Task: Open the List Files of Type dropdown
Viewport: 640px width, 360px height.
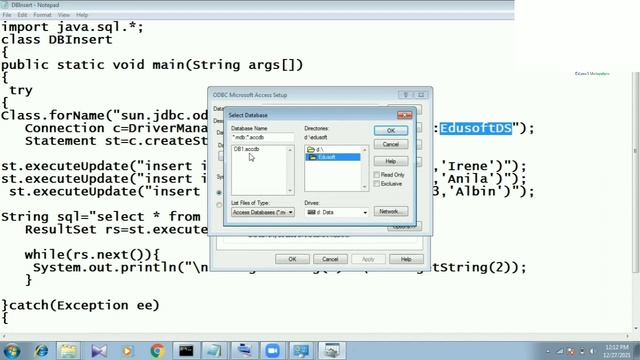Action: tap(262, 212)
